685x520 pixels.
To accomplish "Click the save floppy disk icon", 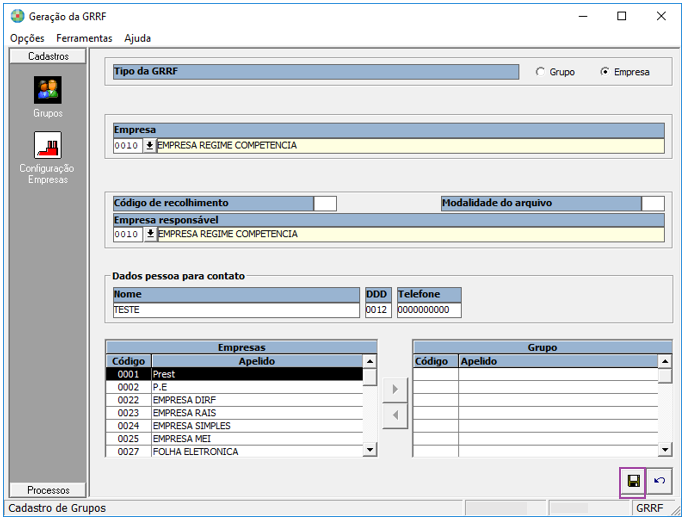I will pyautogui.click(x=633, y=482).
